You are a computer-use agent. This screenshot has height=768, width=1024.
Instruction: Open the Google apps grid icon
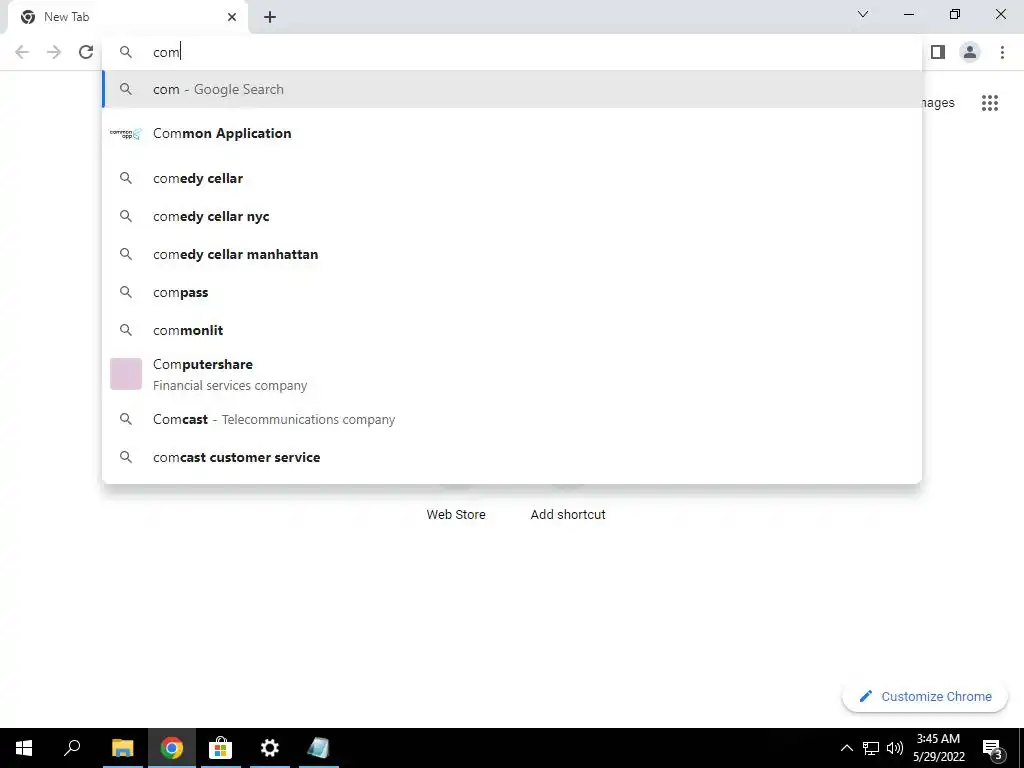[989, 103]
